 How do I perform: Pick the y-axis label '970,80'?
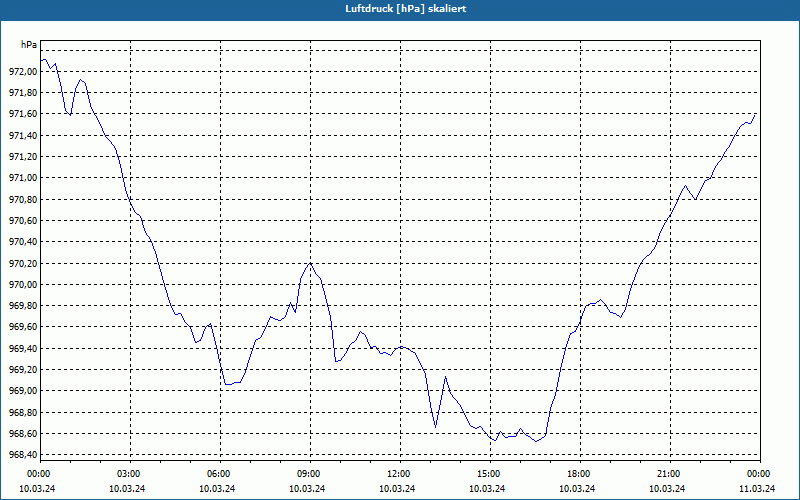pos(23,199)
